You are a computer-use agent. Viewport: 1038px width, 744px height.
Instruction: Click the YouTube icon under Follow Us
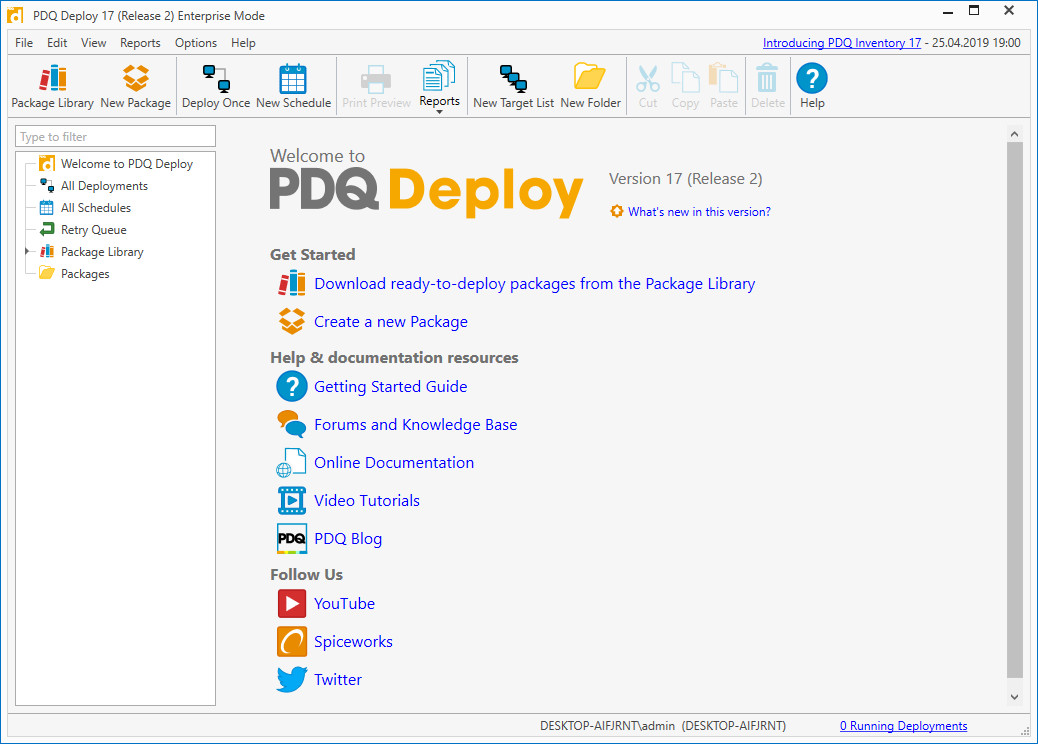coord(291,604)
